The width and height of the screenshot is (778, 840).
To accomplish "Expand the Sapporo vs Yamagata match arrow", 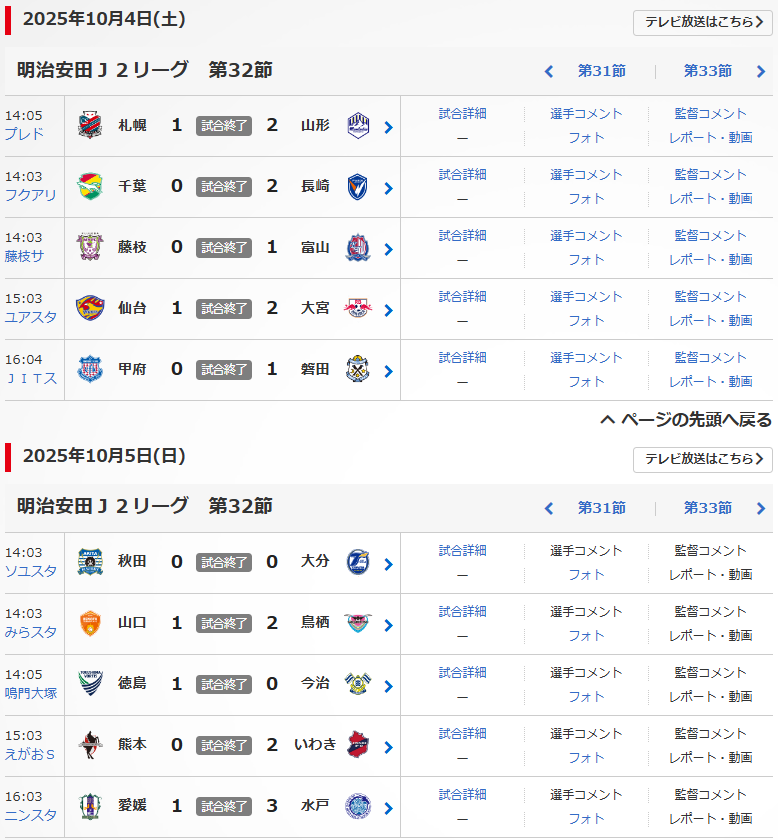I will (x=388, y=127).
